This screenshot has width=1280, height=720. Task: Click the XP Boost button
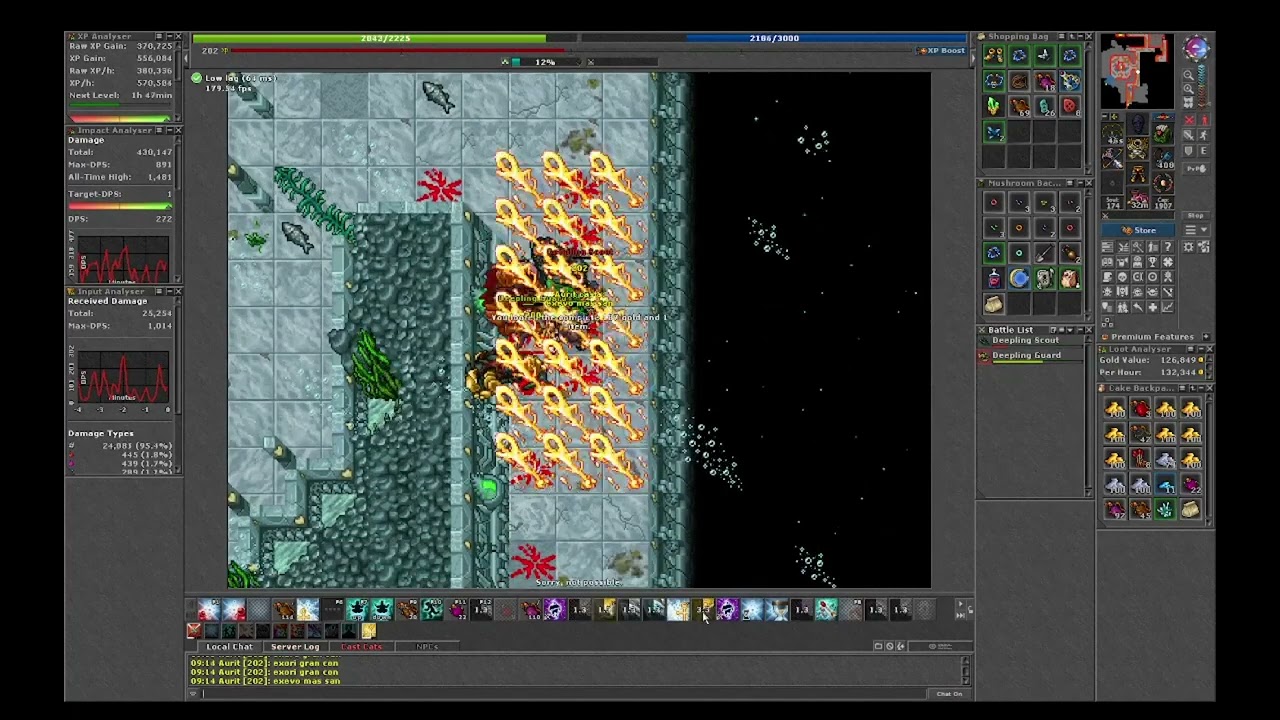pos(942,50)
